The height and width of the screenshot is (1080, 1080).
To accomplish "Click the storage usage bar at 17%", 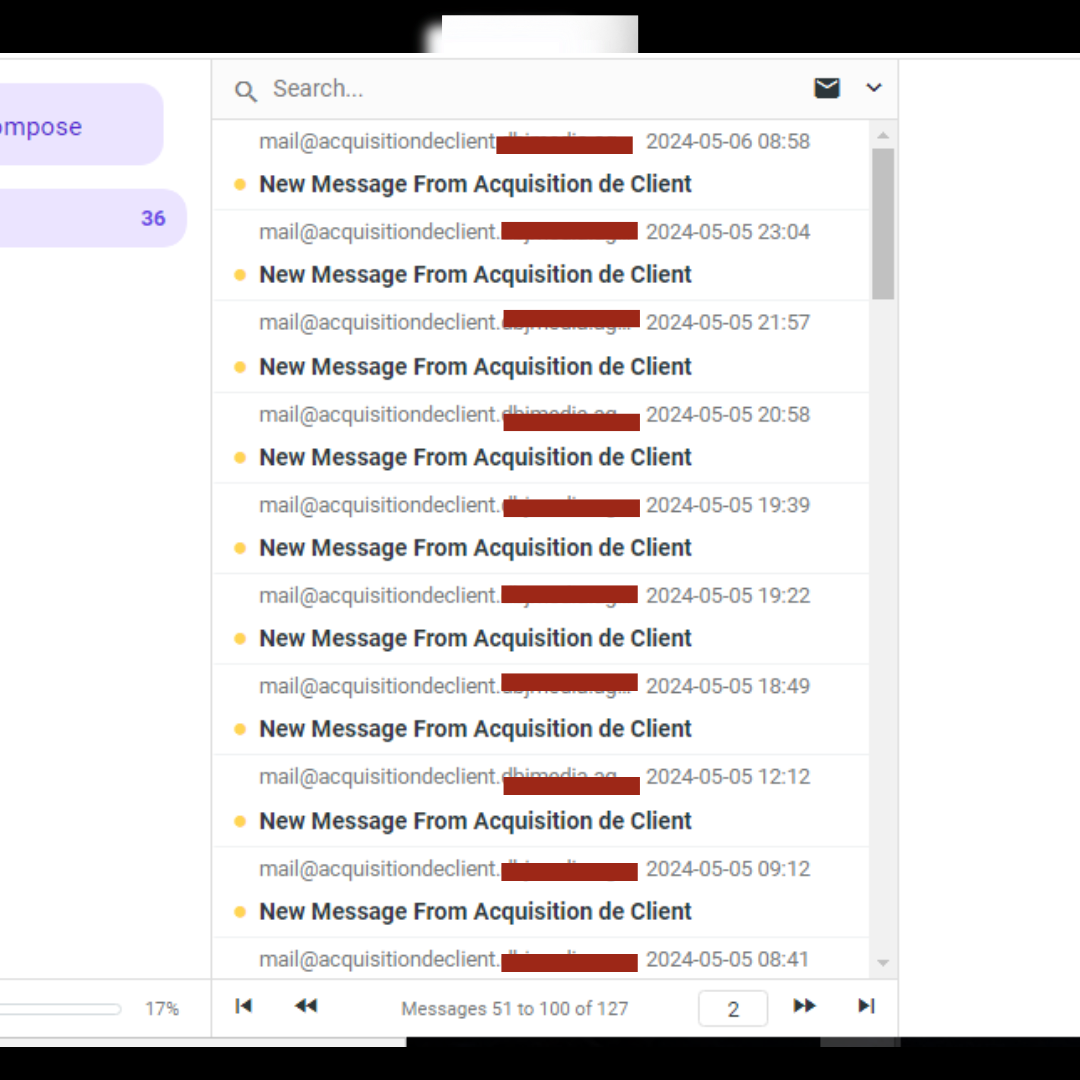I will (x=60, y=1009).
